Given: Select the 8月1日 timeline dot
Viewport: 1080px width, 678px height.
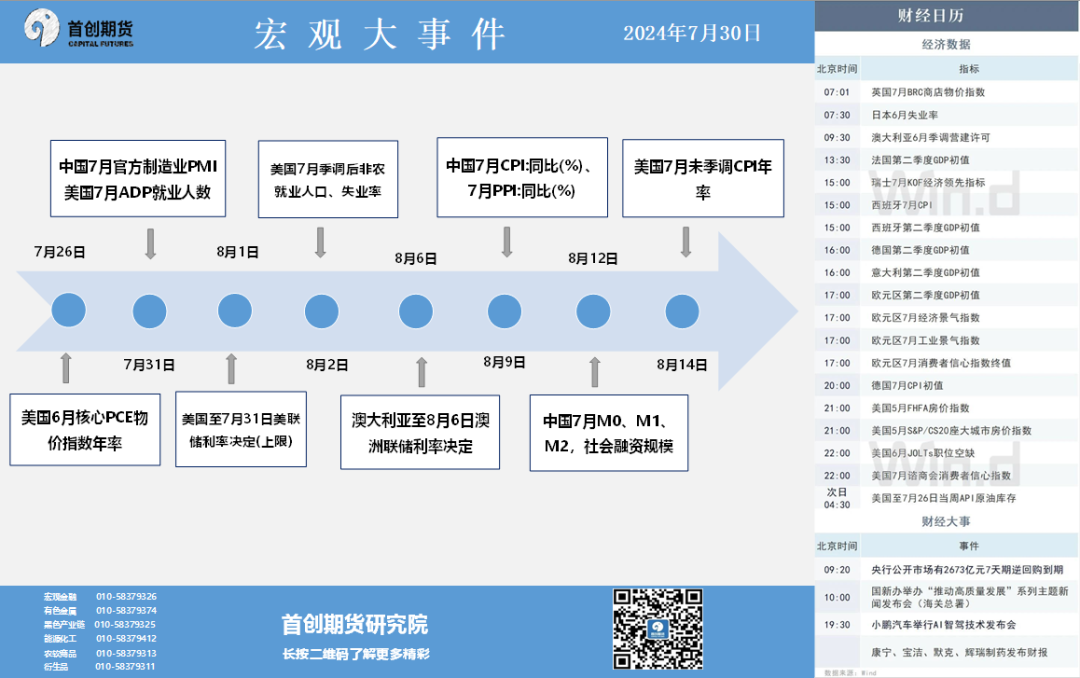Looking at the screenshot, I should (x=235, y=310).
